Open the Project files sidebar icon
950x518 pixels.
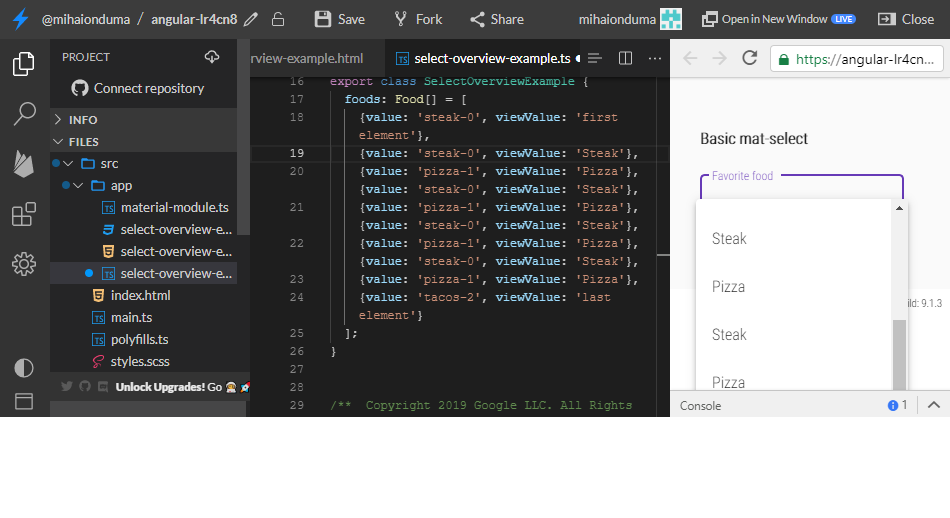(x=24, y=64)
